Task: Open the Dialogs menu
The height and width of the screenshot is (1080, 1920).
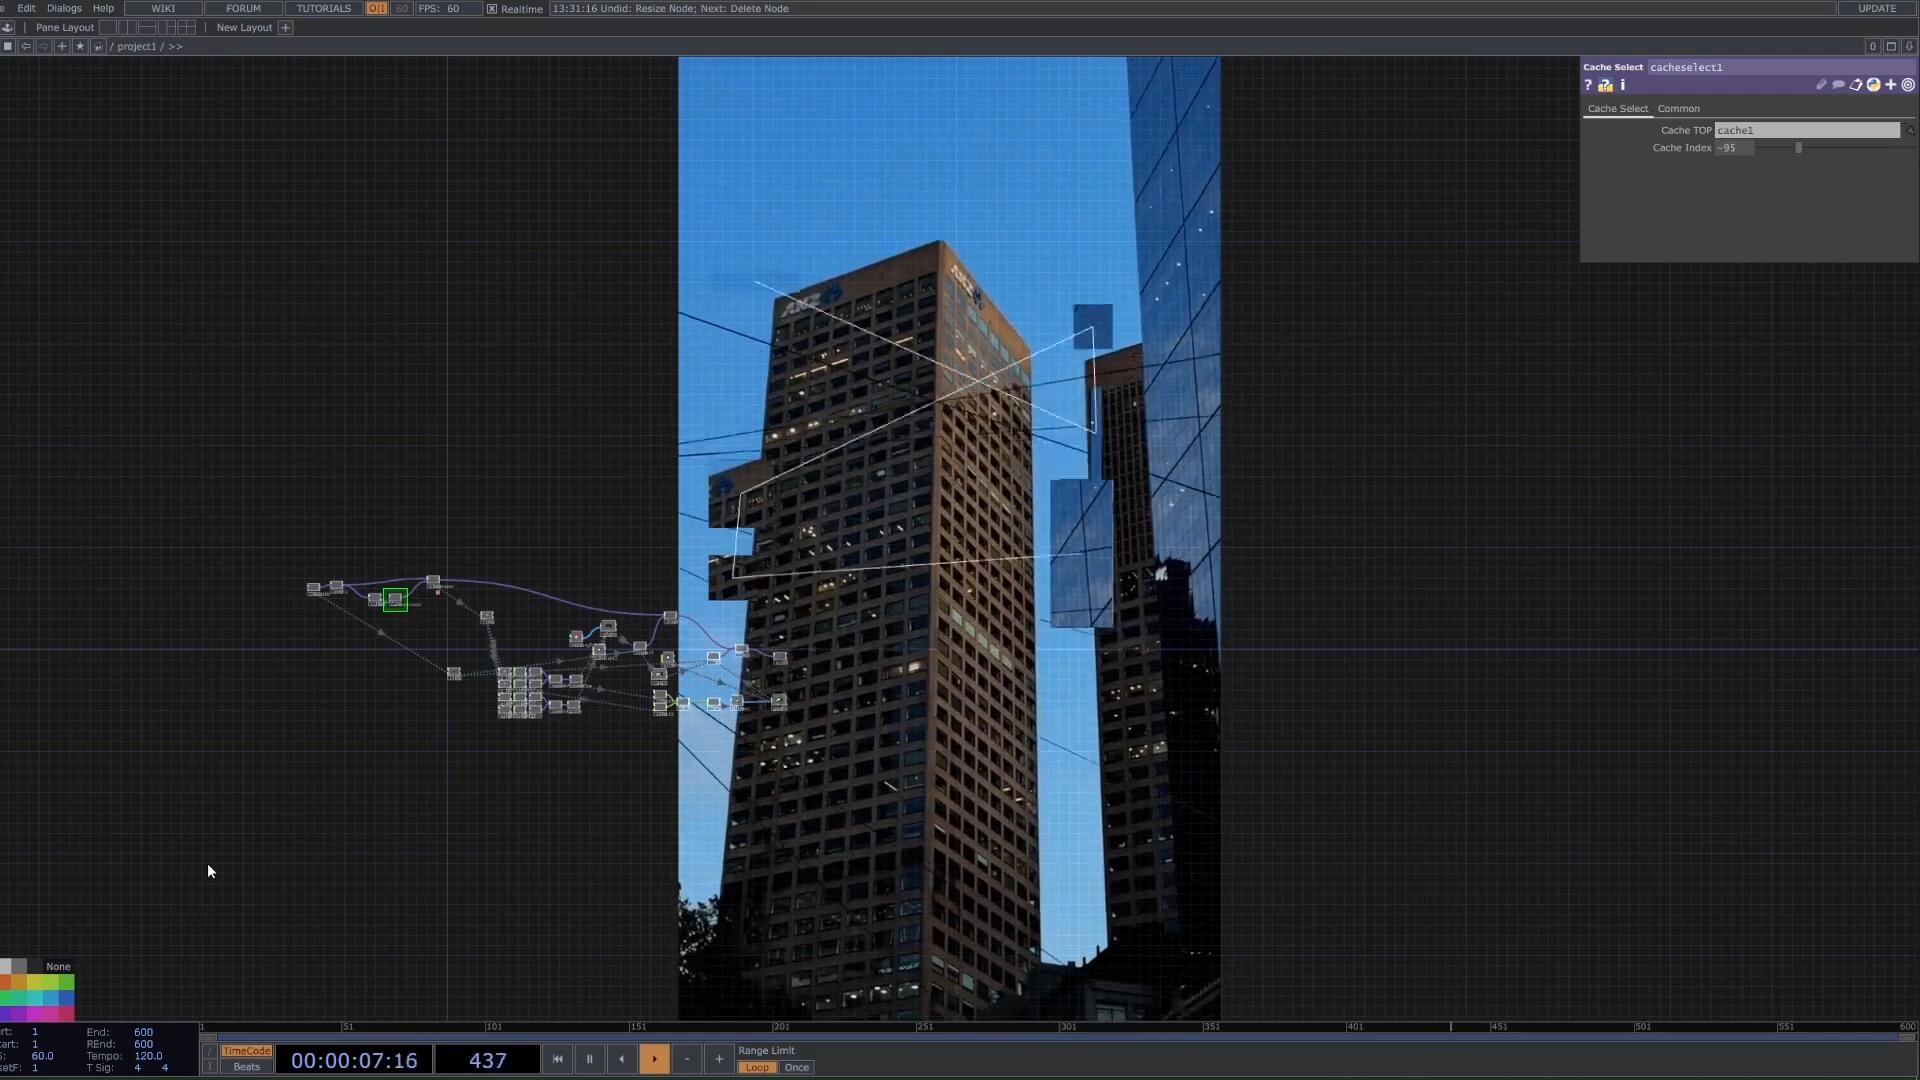Action: coord(64,8)
